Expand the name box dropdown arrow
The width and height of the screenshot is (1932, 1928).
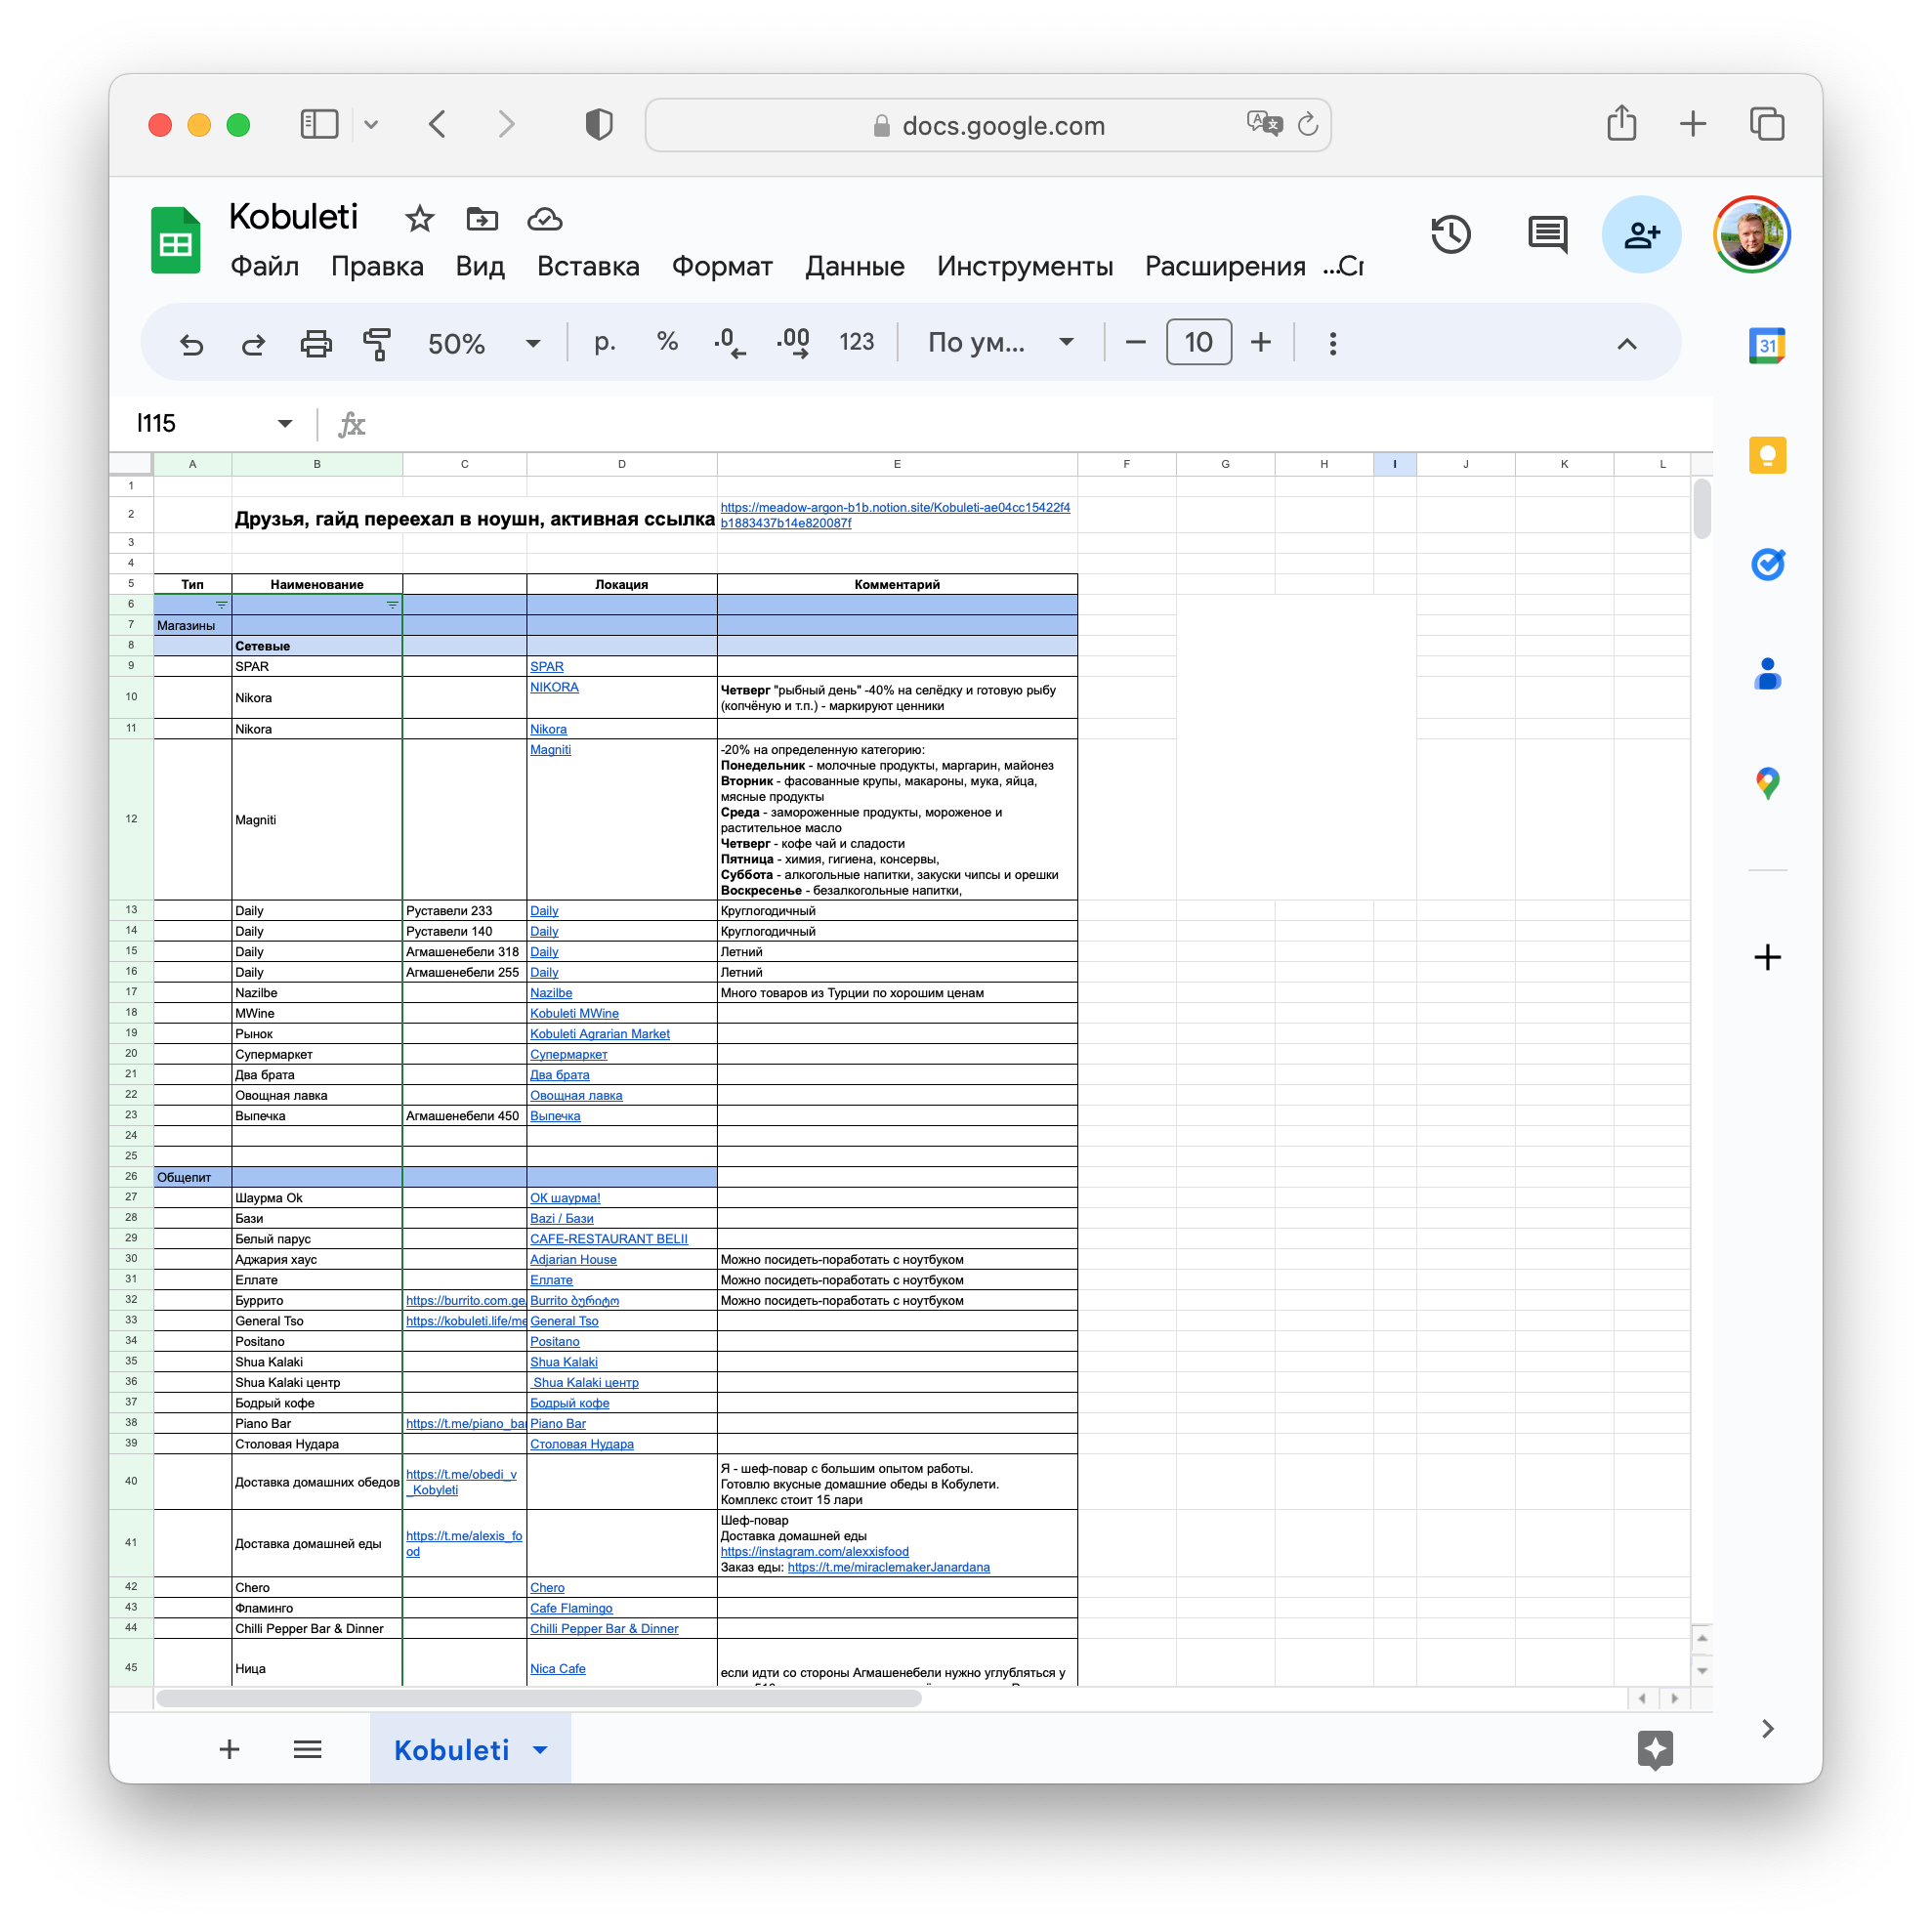[285, 424]
